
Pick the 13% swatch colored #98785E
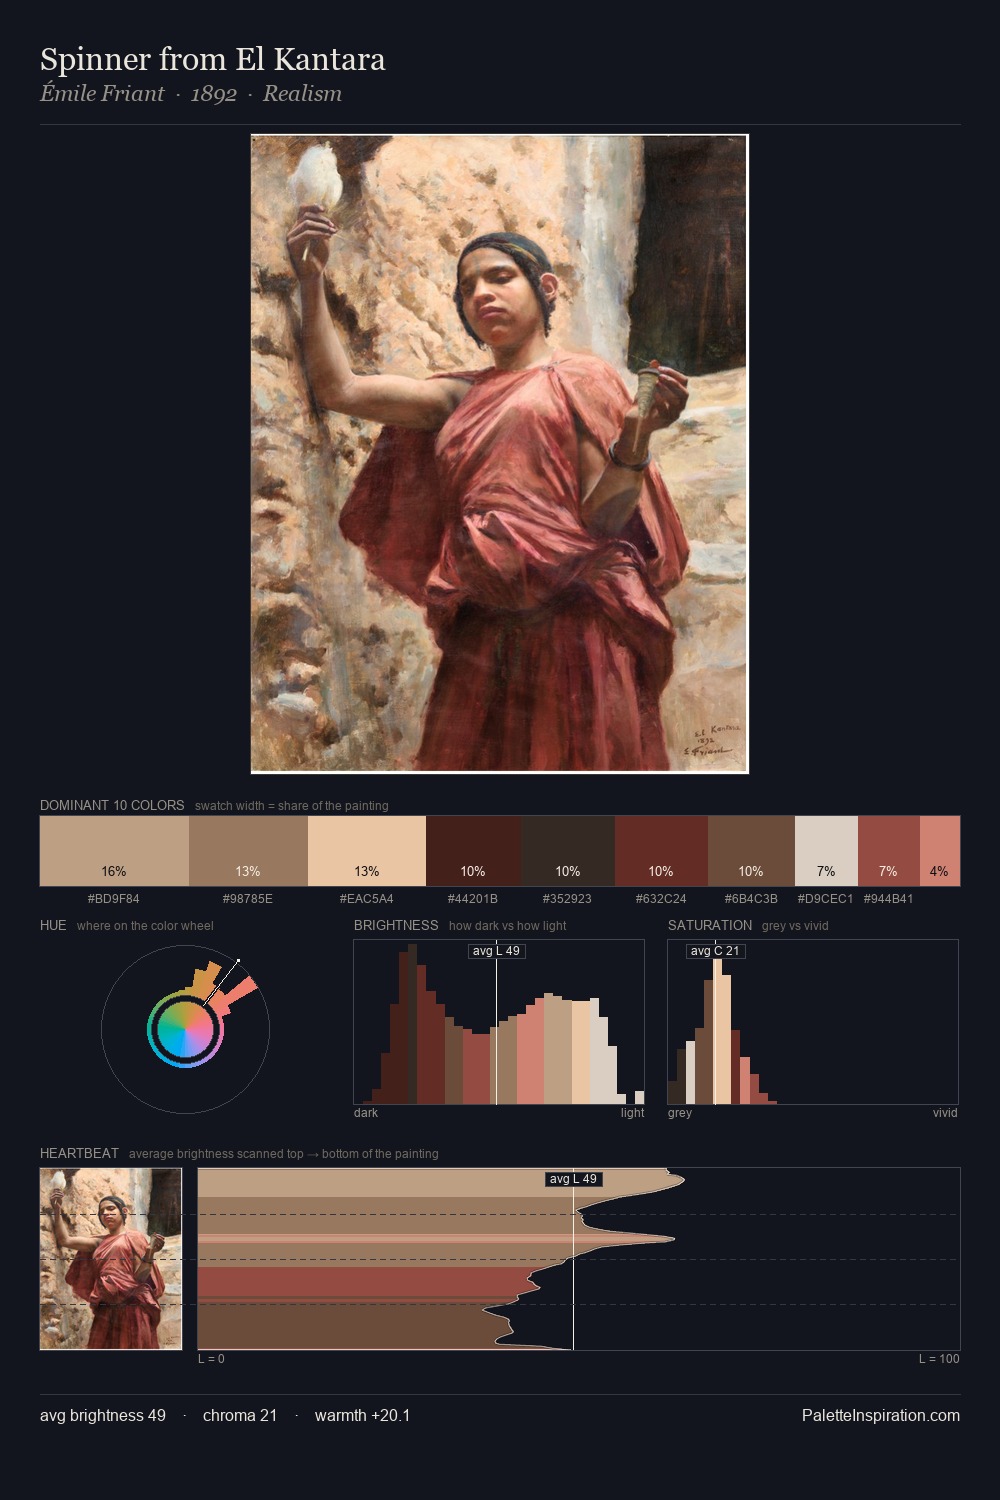click(248, 851)
